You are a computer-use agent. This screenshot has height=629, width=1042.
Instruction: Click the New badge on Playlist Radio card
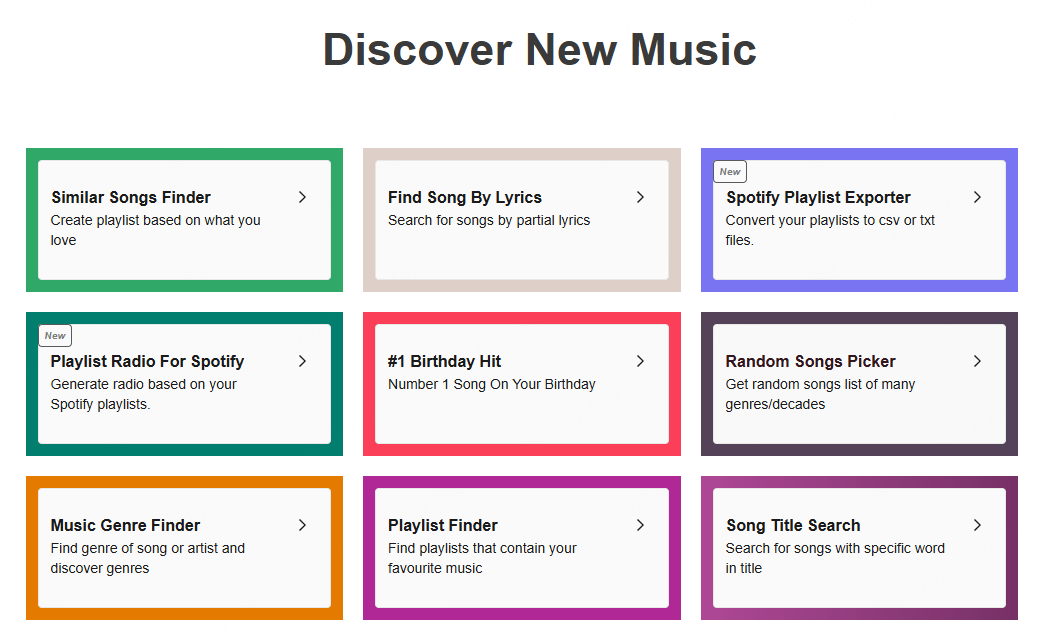click(55, 336)
